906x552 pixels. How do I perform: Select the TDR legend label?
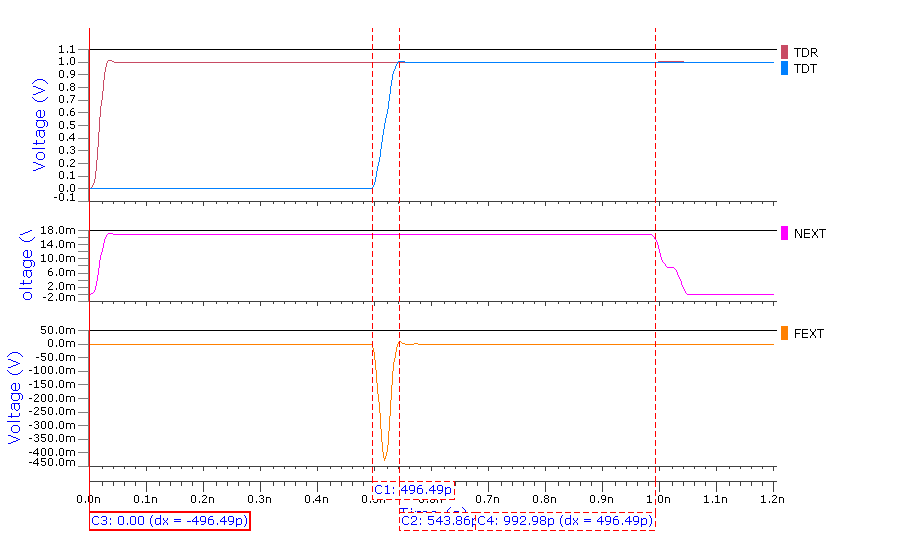805,53
